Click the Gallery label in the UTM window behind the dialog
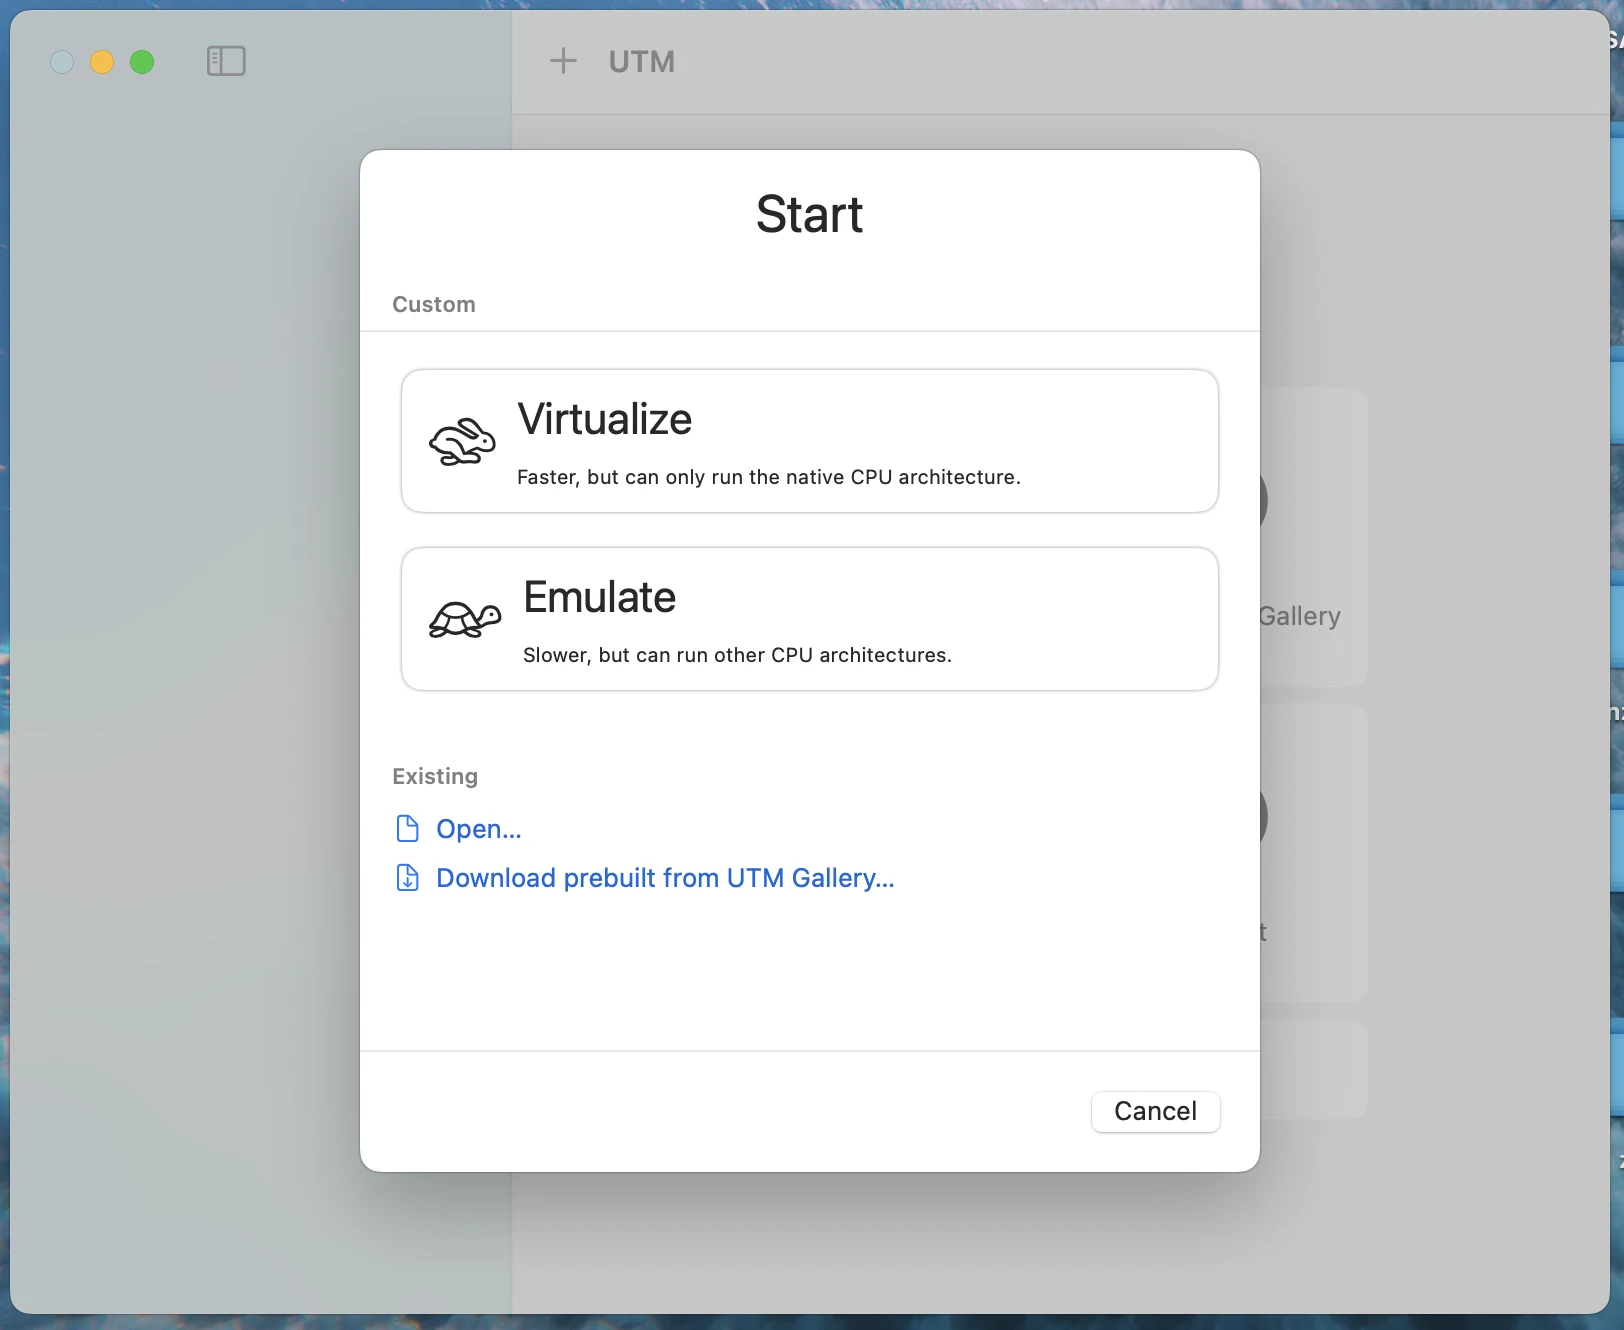The height and width of the screenshot is (1330, 1624). (1299, 616)
